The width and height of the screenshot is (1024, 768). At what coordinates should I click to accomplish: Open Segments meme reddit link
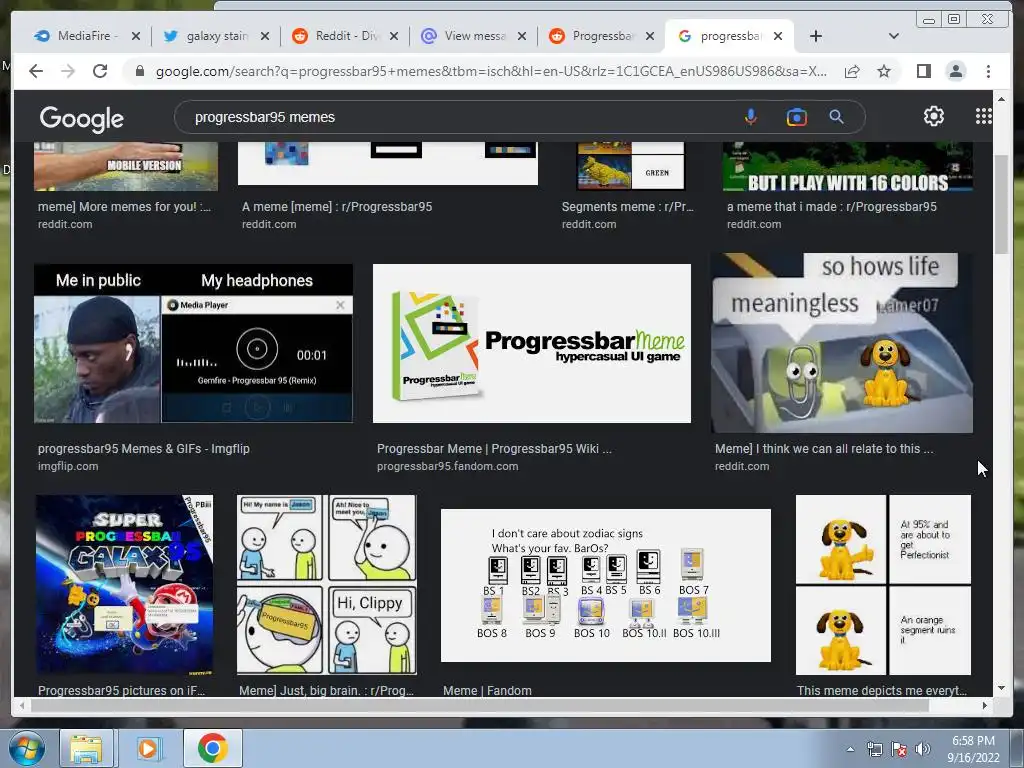628,206
